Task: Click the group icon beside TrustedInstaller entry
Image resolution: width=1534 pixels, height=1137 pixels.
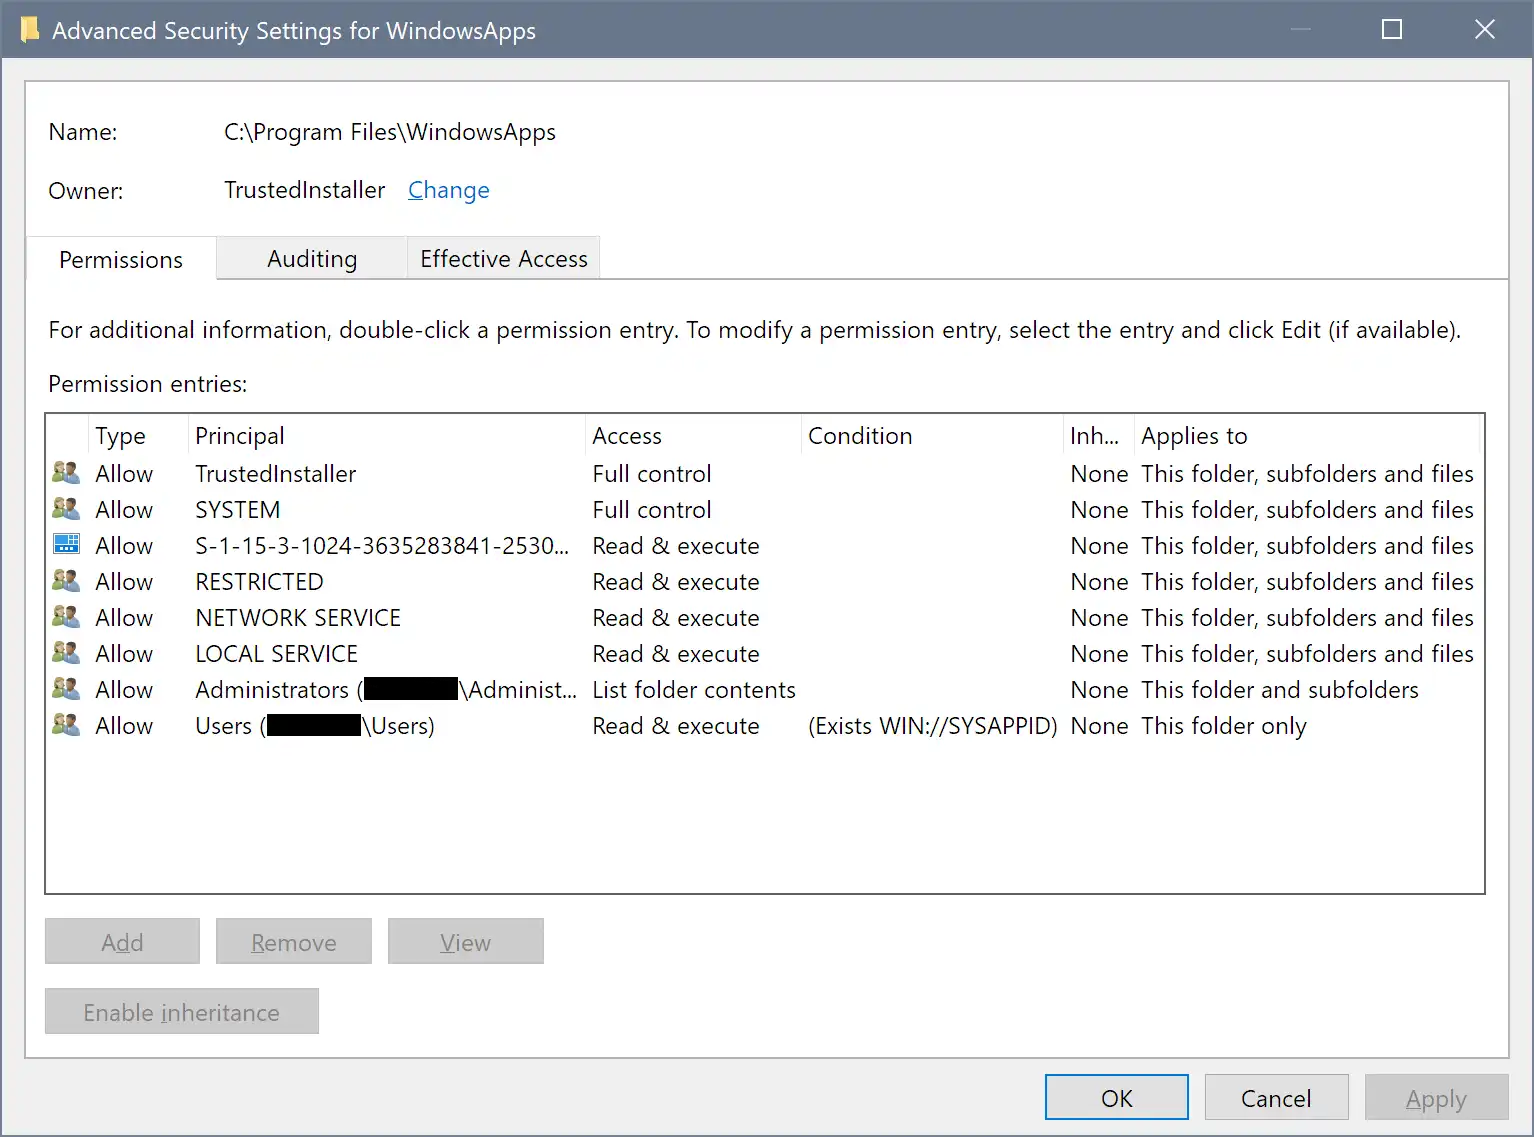Action: click(65, 472)
